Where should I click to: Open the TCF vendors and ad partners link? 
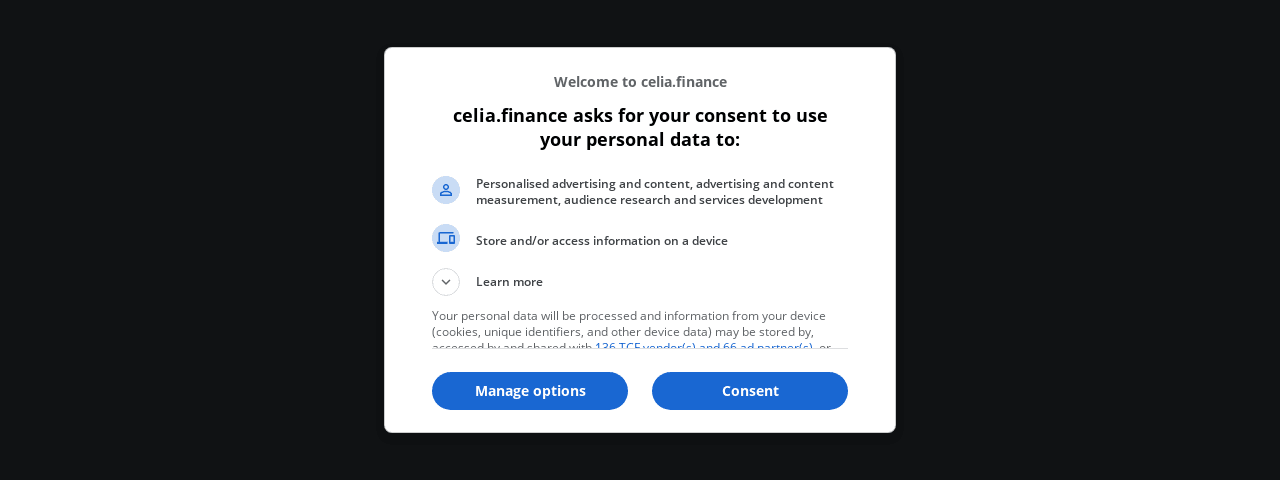point(703,345)
